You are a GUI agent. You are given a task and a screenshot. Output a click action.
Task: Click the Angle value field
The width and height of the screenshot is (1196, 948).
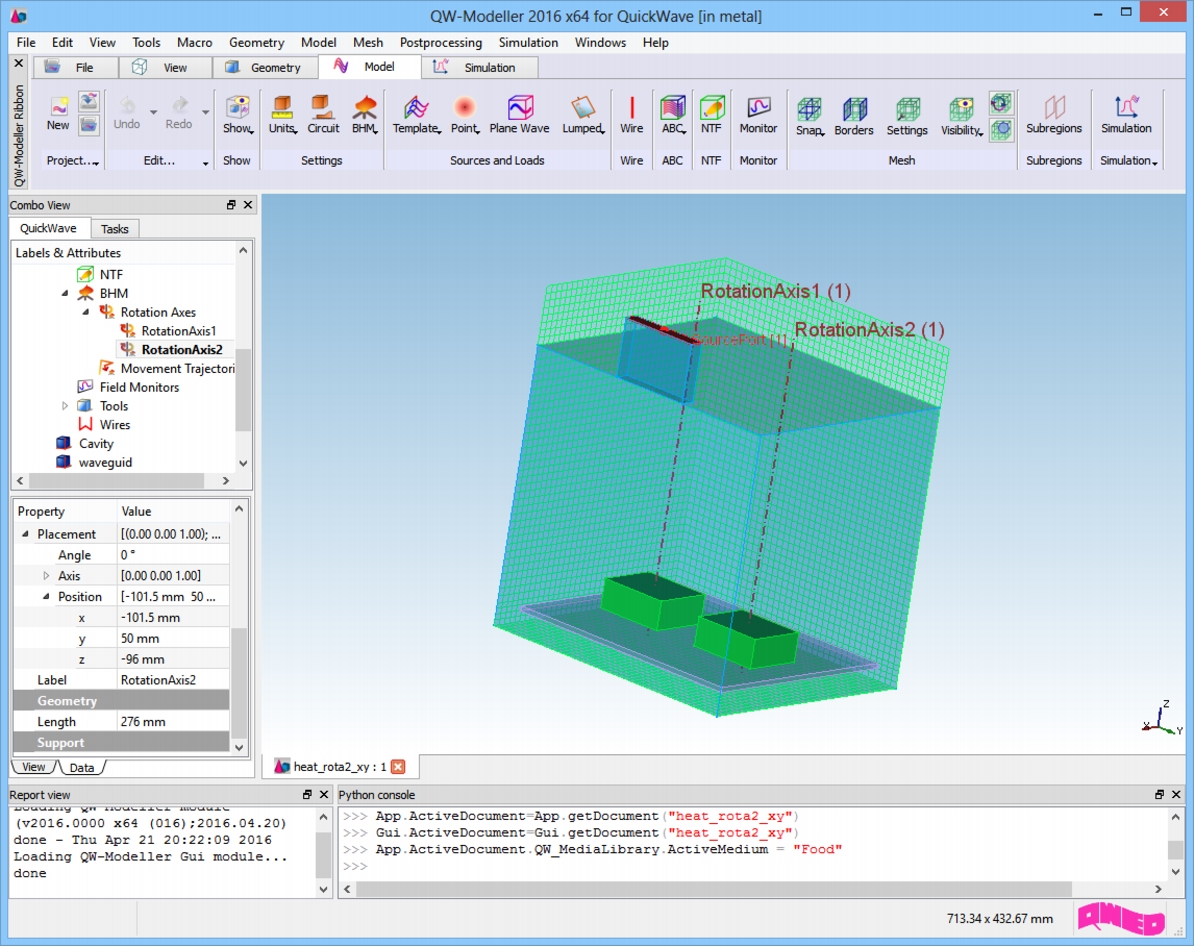point(173,555)
